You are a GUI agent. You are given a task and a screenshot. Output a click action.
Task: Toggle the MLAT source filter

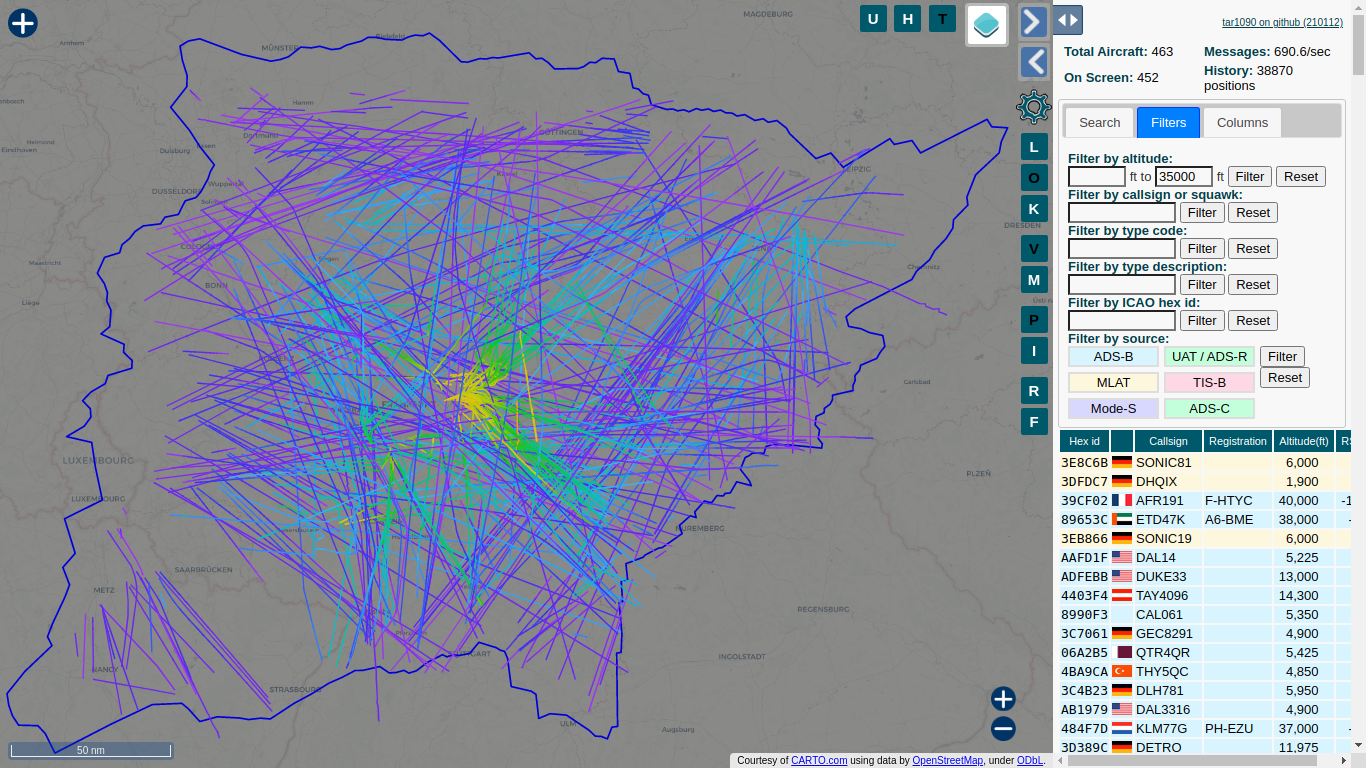click(1113, 382)
